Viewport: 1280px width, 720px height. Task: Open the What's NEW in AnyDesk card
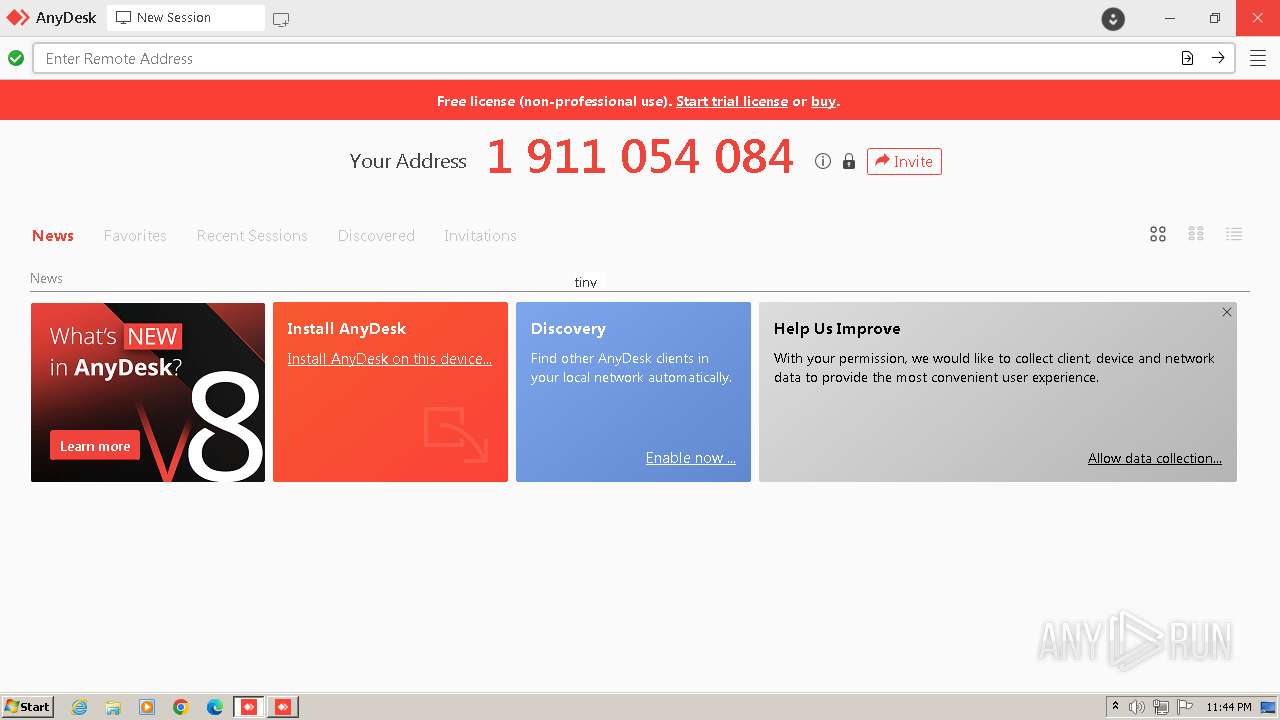(148, 392)
